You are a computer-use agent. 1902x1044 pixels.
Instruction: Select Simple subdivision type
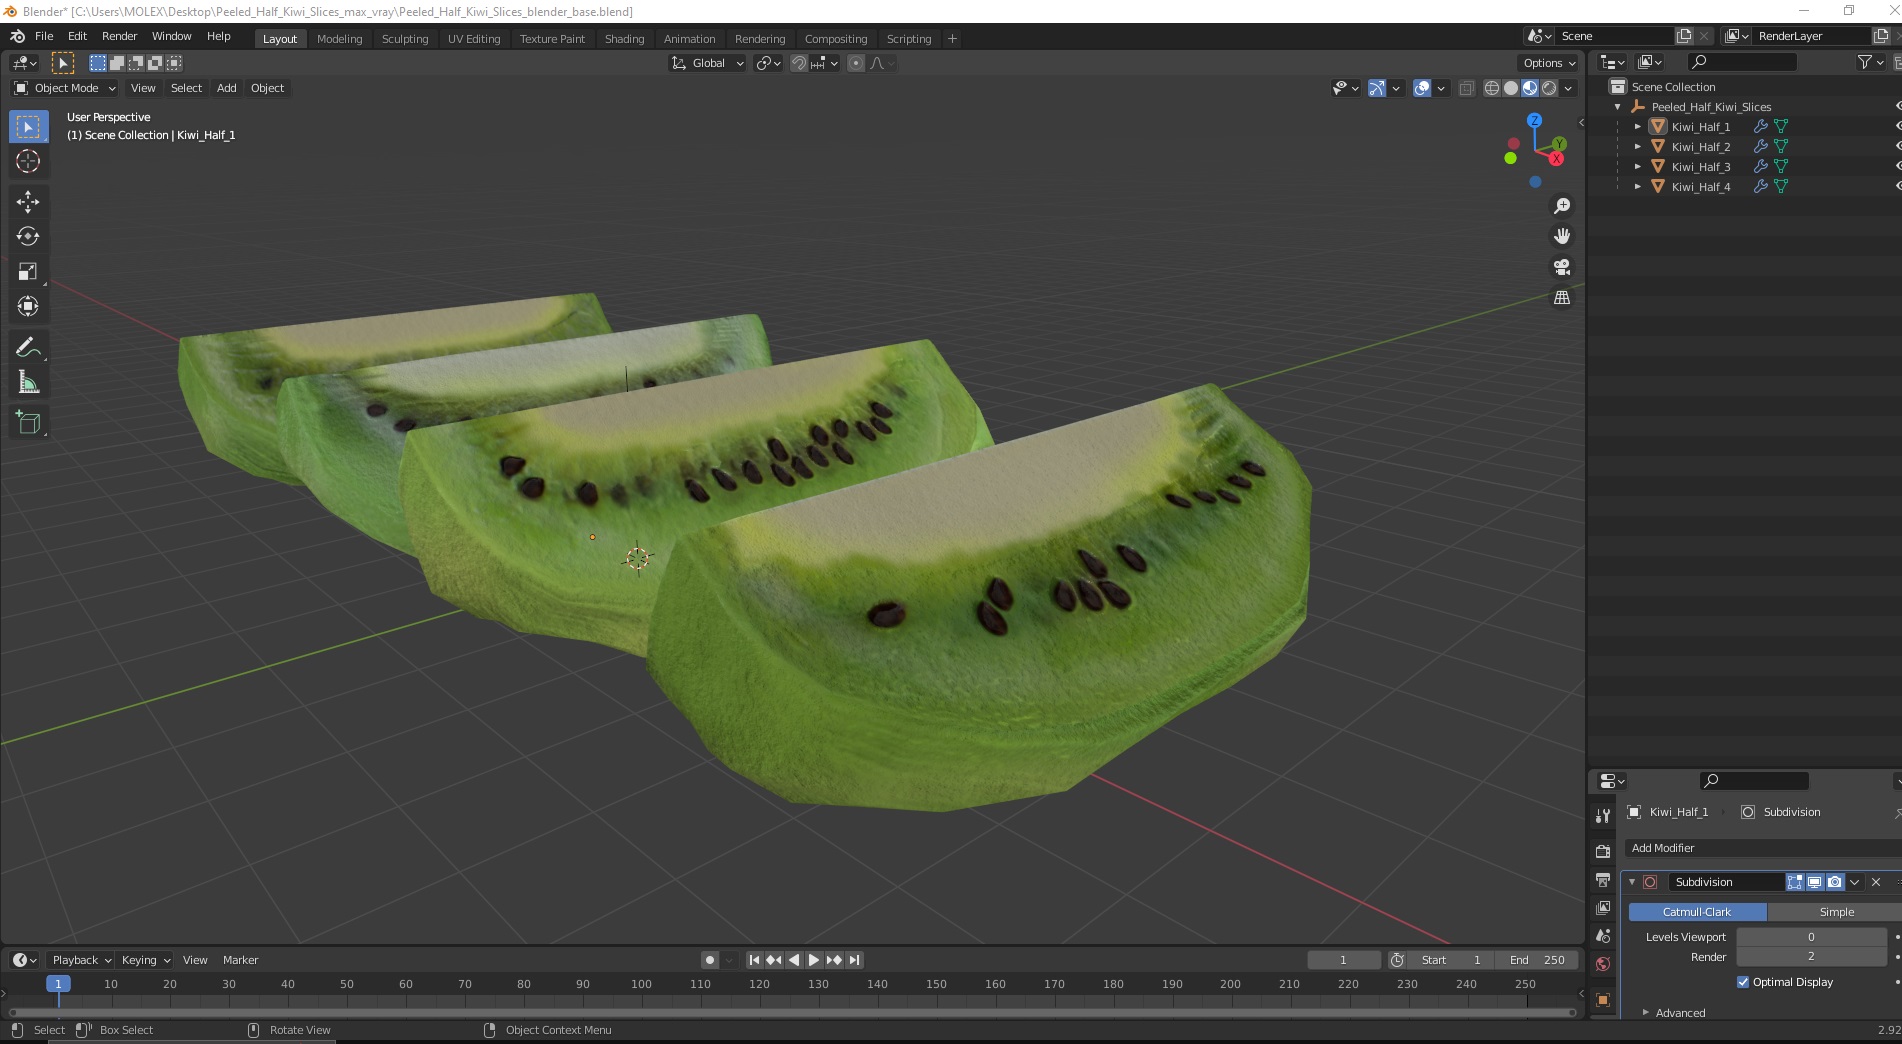coord(1835,912)
